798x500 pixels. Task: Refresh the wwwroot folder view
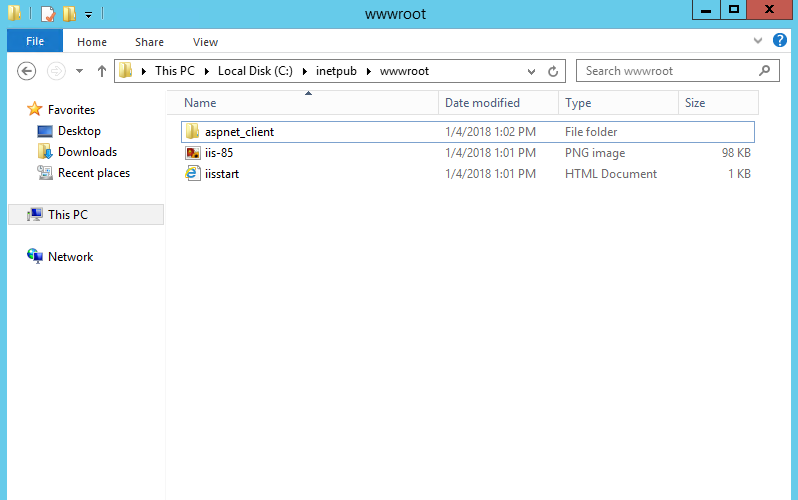click(x=553, y=71)
